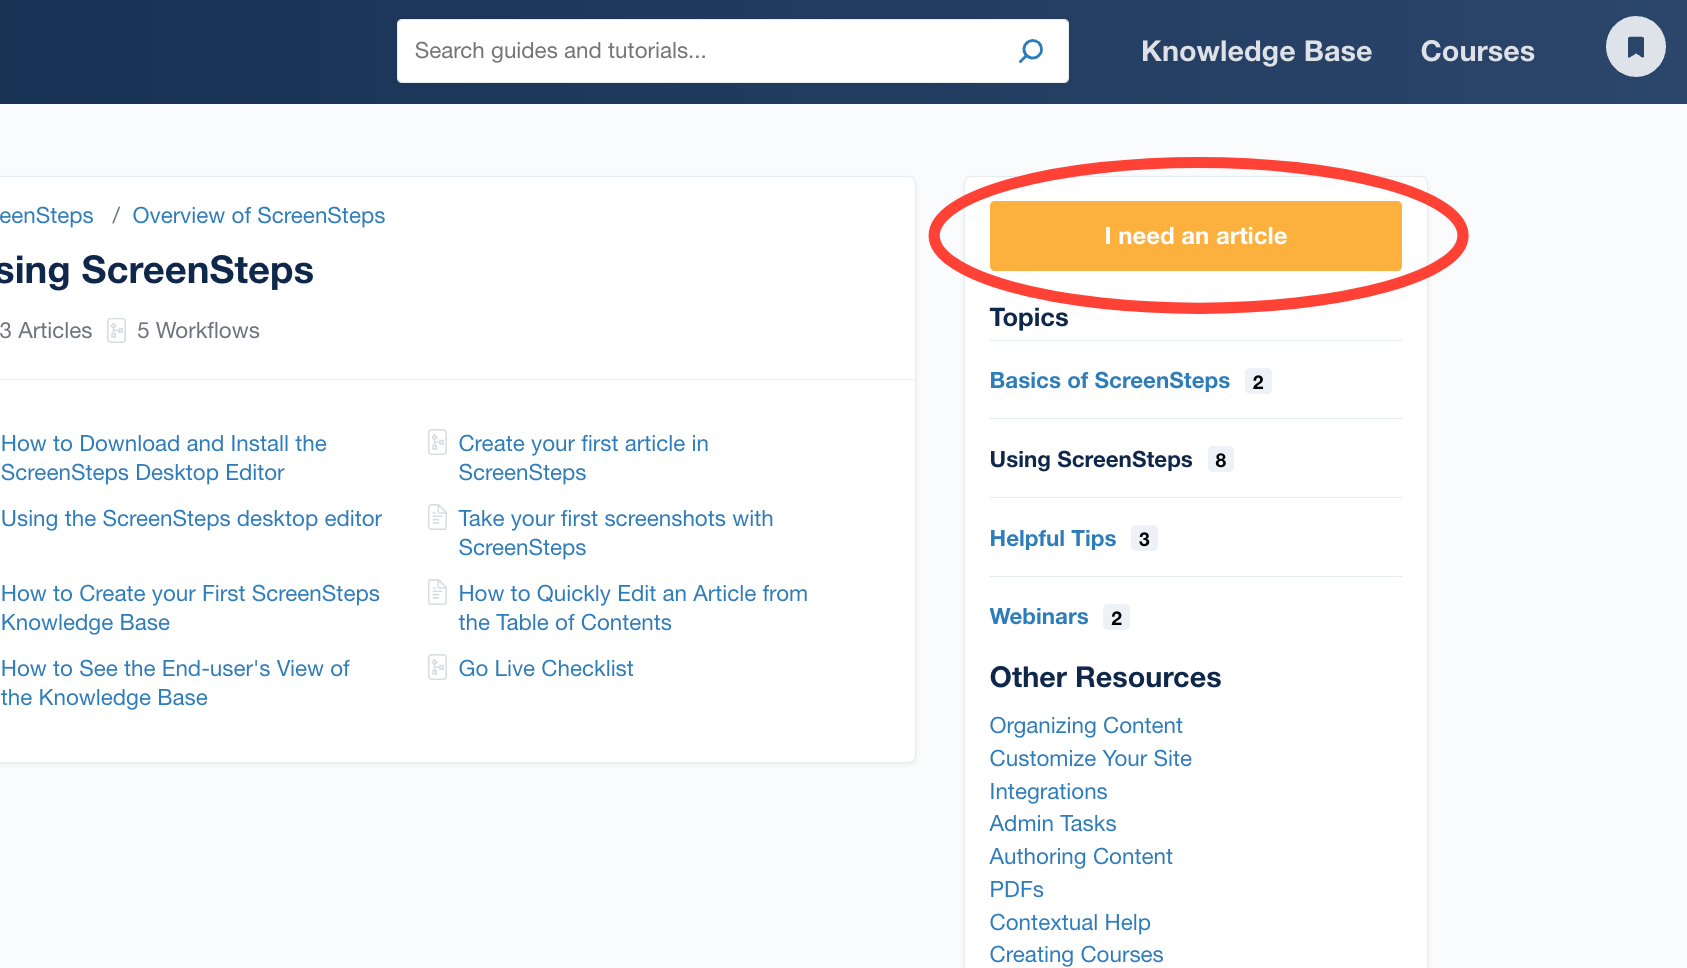Viewport: 1687px width, 968px height.
Task: Select Using ScreenSteps in Topics list
Action: tap(1090, 460)
